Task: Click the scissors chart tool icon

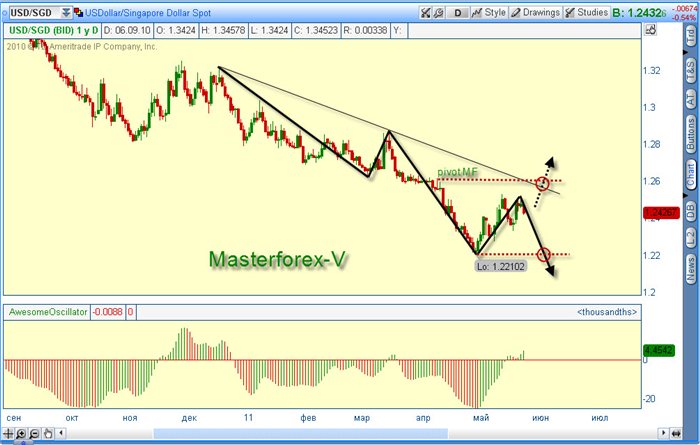Action: [425, 12]
